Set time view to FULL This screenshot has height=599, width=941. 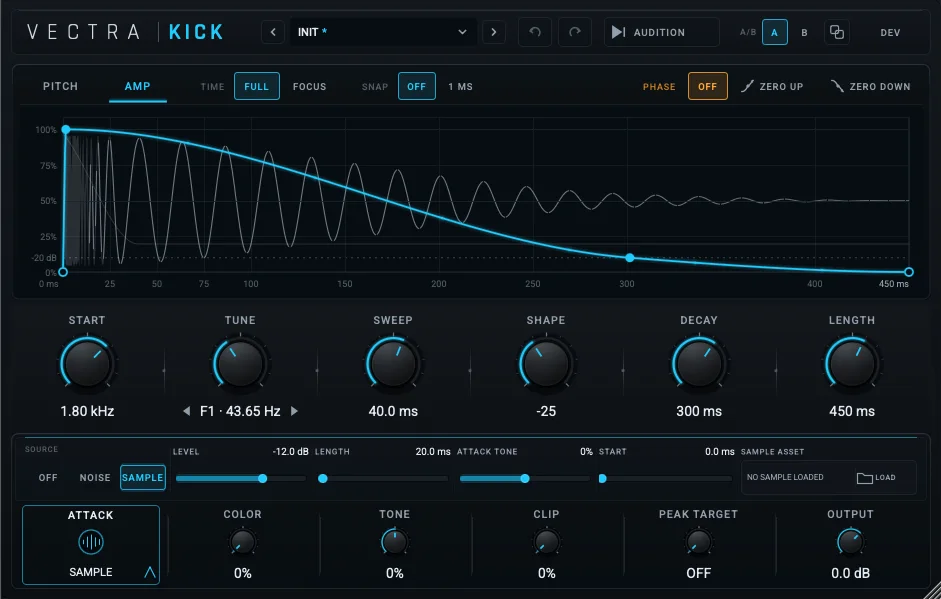tap(257, 86)
